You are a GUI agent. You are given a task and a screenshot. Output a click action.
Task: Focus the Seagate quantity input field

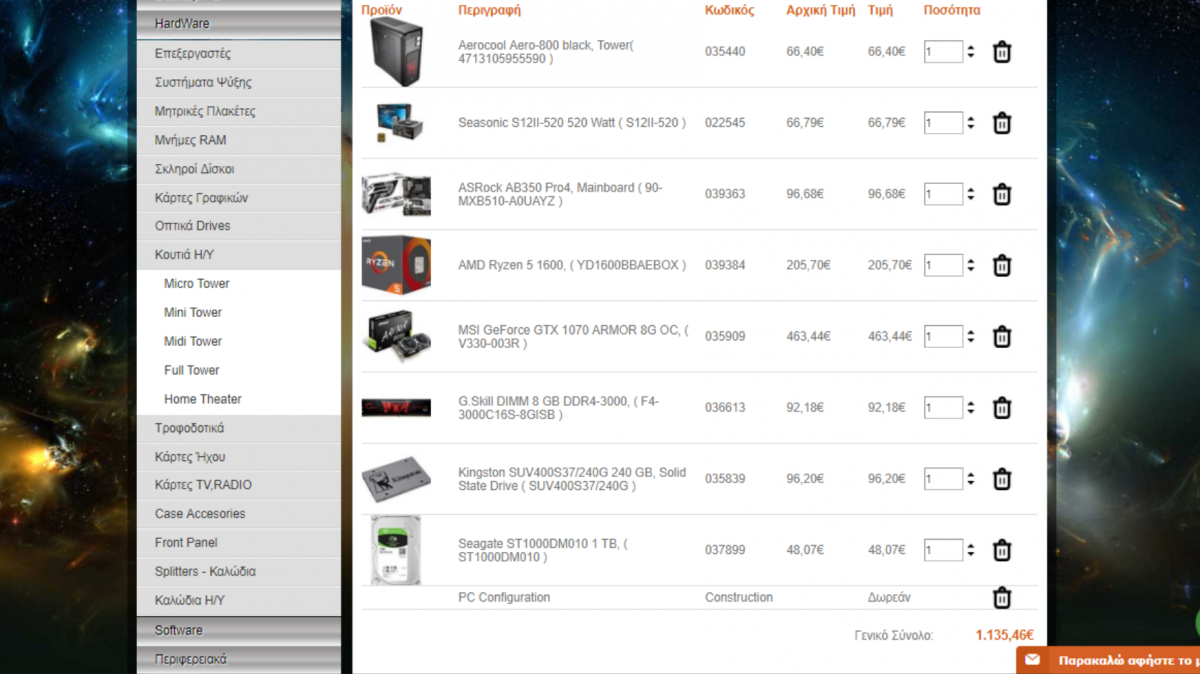943,550
